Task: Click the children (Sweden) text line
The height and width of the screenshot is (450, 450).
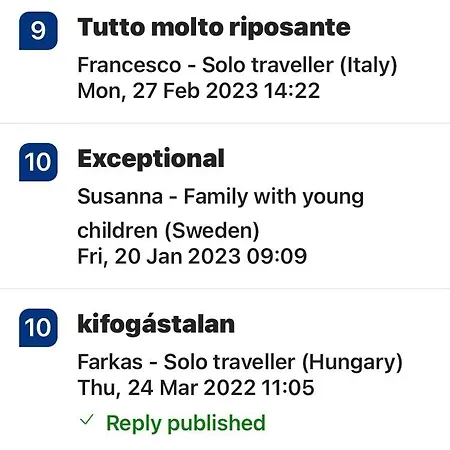Action: tap(168, 230)
